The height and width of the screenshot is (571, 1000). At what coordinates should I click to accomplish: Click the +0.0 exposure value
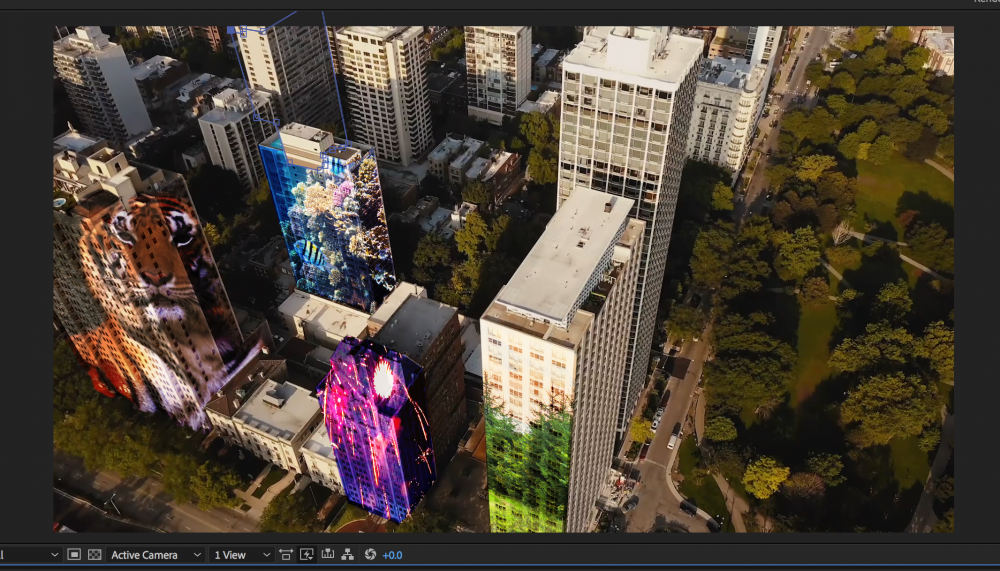click(392, 554)
